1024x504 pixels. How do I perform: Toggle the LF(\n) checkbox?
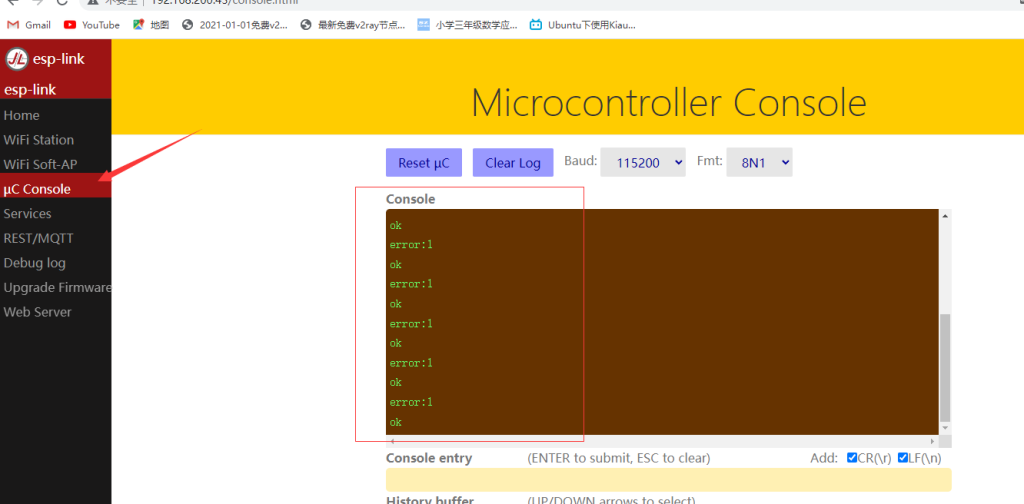point(903,458)
